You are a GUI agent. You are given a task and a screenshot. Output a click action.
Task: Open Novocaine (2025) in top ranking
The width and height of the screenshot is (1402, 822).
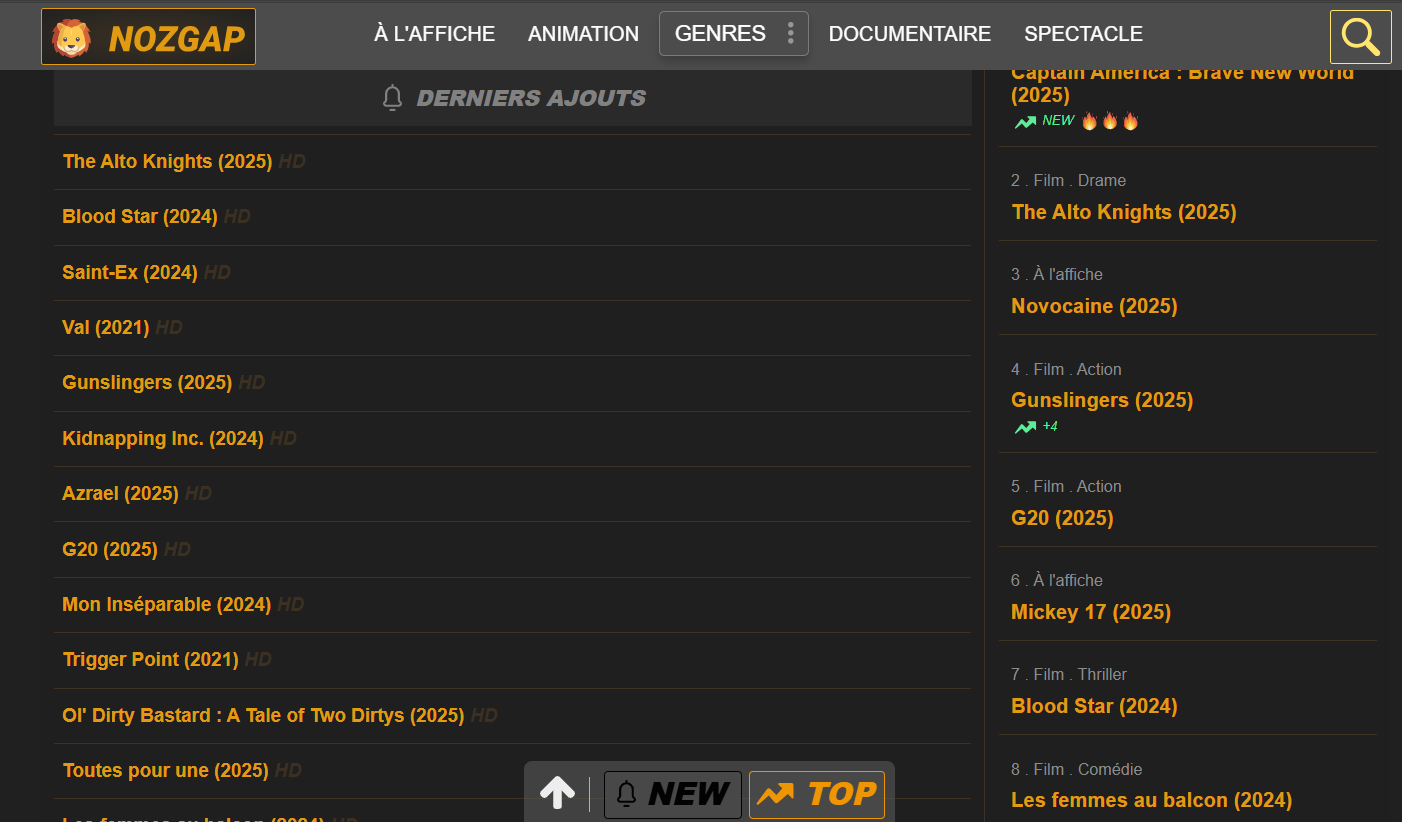pyautogui.click(x=1094, y=306)
